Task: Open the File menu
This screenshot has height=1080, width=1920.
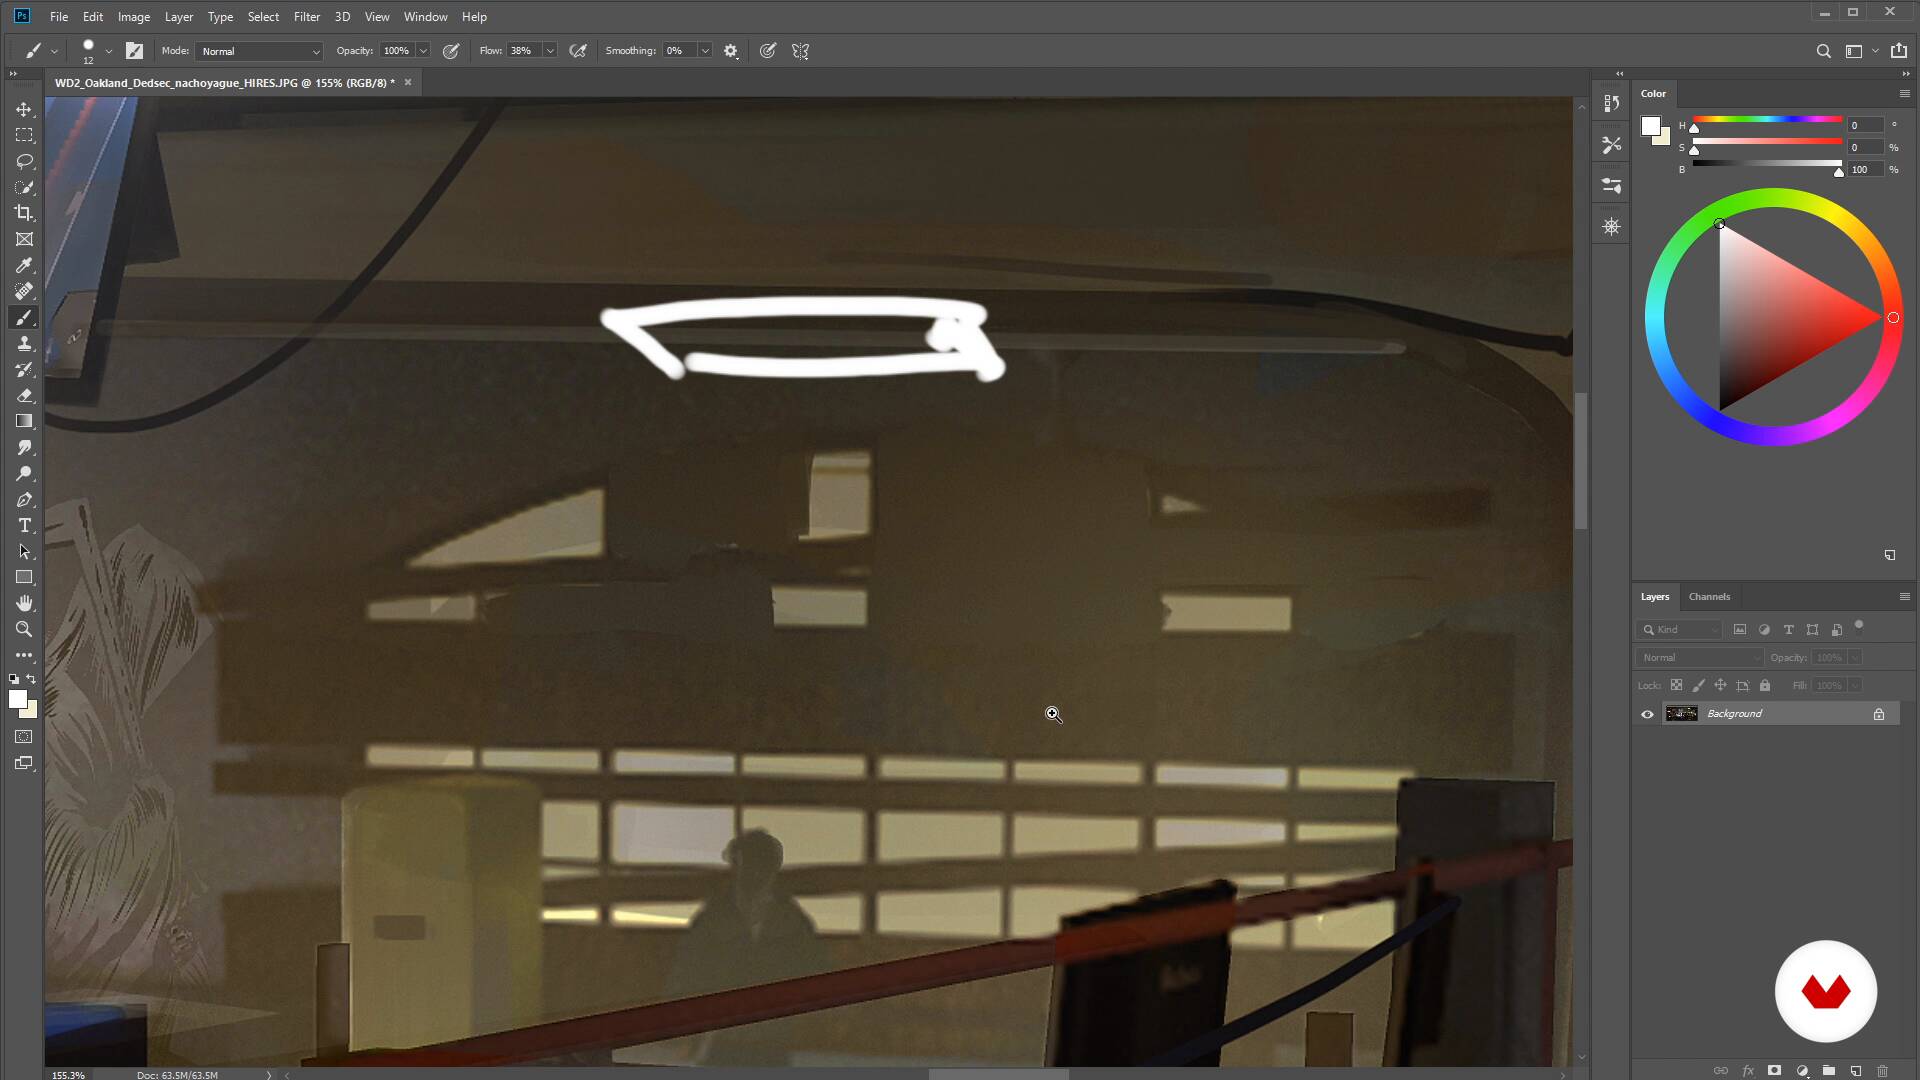Action: pyautogui.click(x=59, y=17)
